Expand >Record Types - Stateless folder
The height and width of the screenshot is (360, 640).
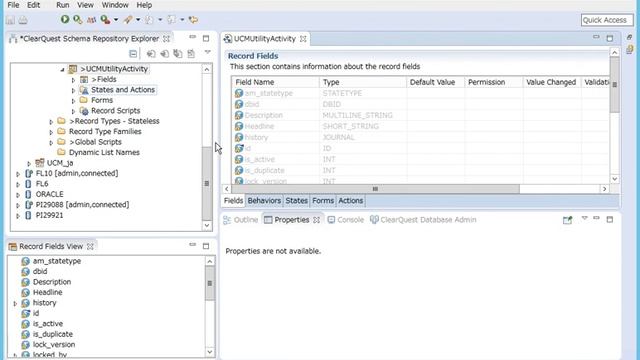pyautogui.click(x=51, y=122)
